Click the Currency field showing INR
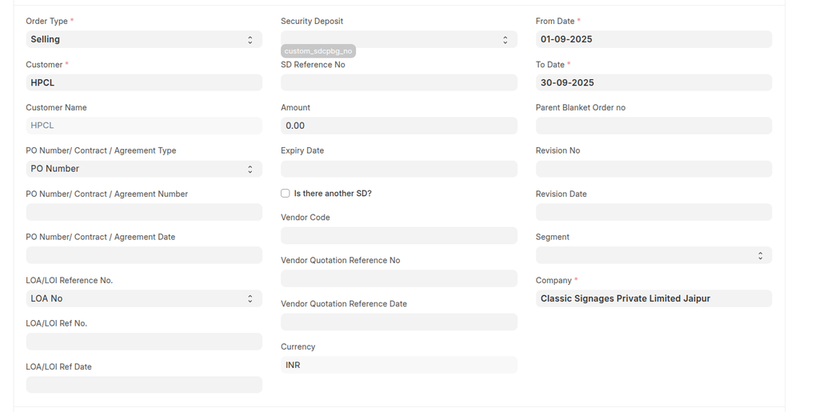 tap(398, 365)
